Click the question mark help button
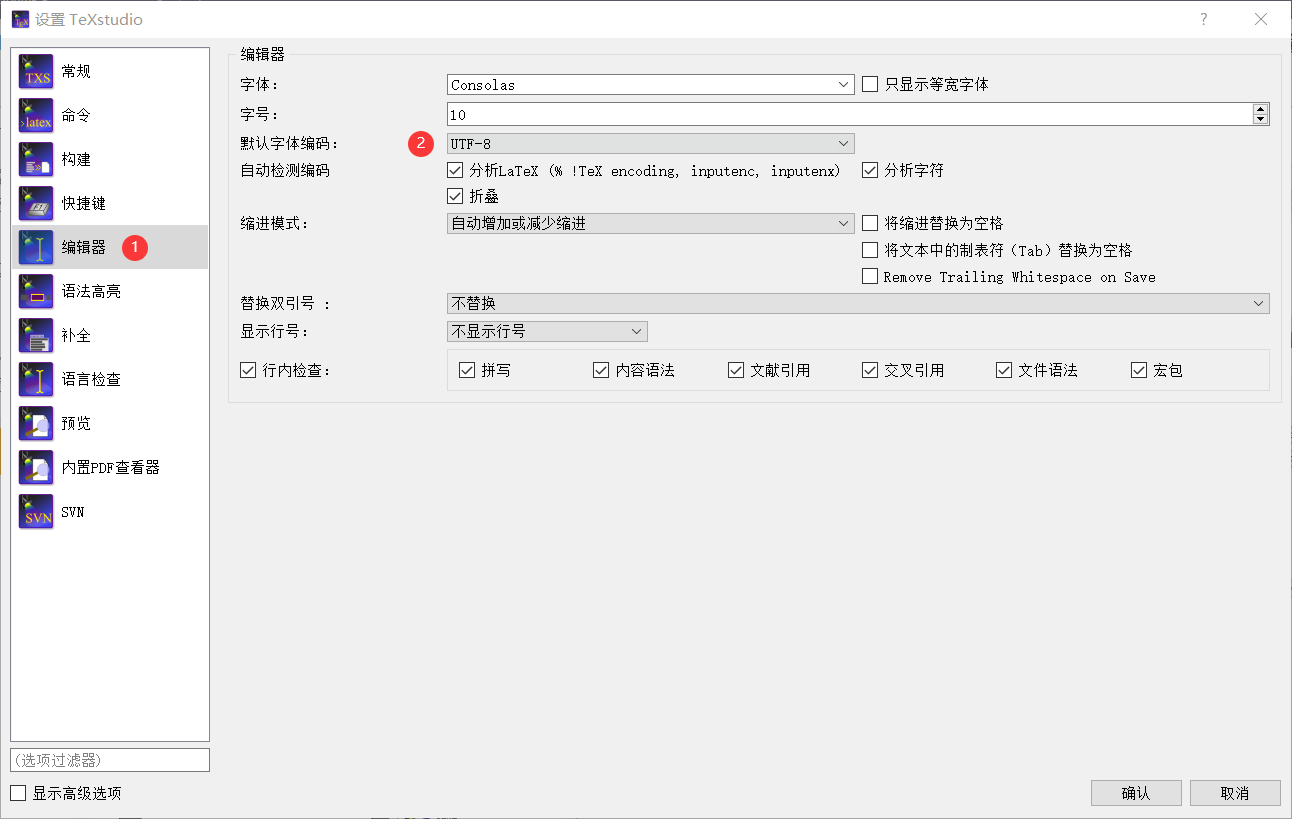 tap(1204, 19)
